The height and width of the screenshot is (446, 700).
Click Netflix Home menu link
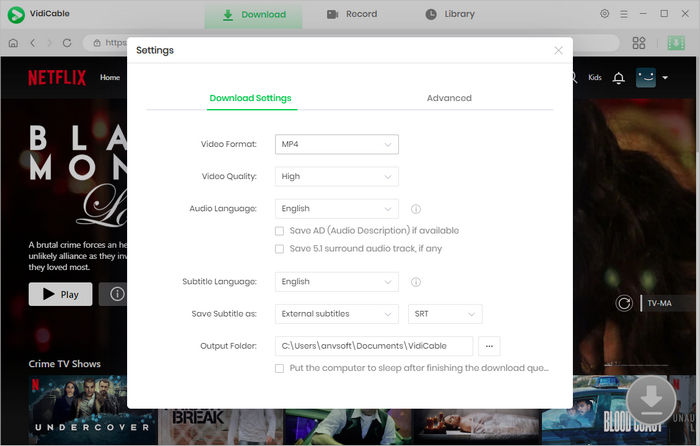(110, 77)
